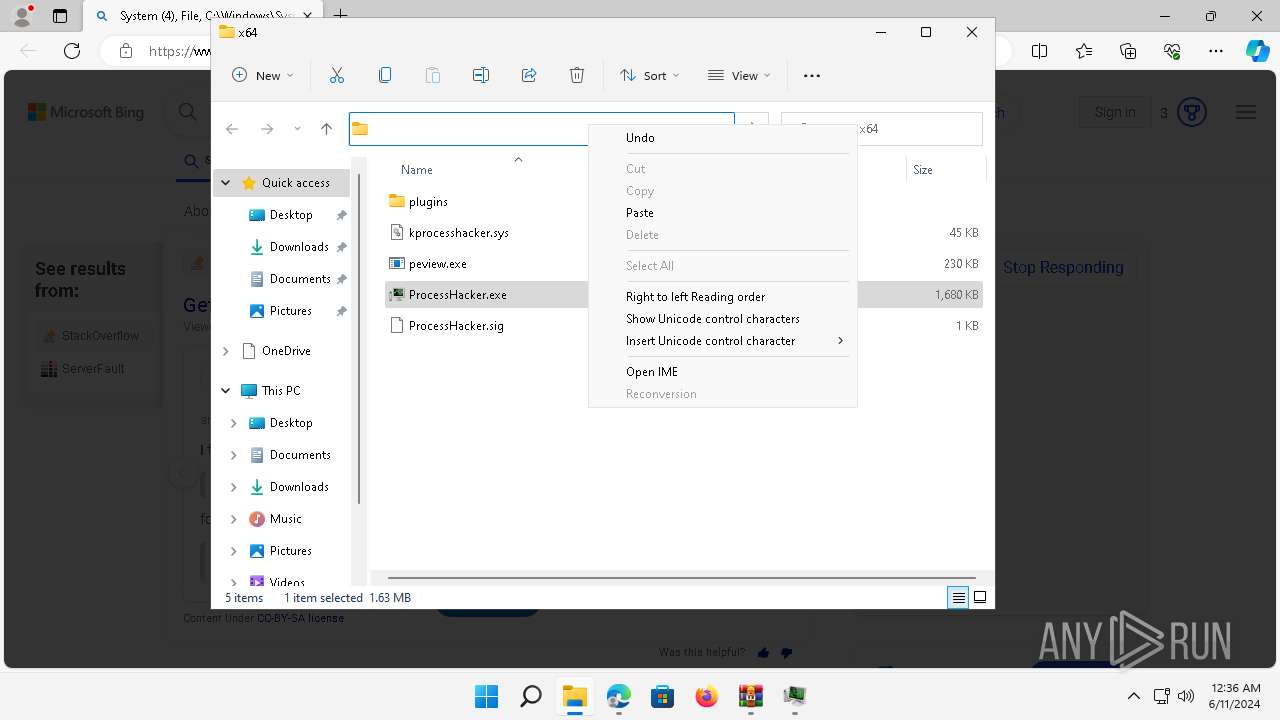Click the Rename icon in Explorer toolbar
The image size is (1280, 720).
(481, 75)
